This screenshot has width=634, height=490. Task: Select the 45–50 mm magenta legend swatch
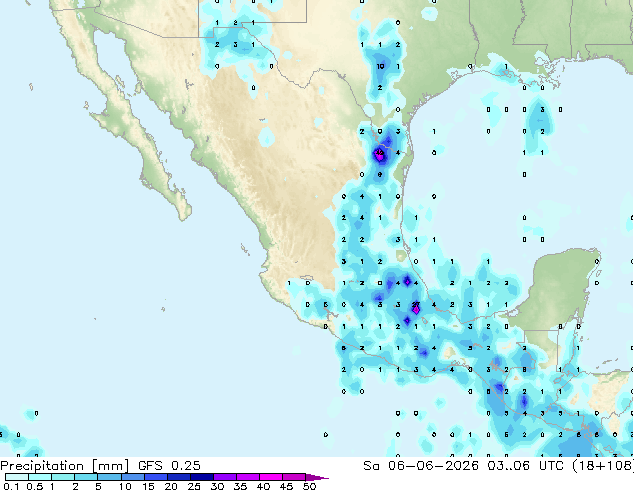coord(294,477)
